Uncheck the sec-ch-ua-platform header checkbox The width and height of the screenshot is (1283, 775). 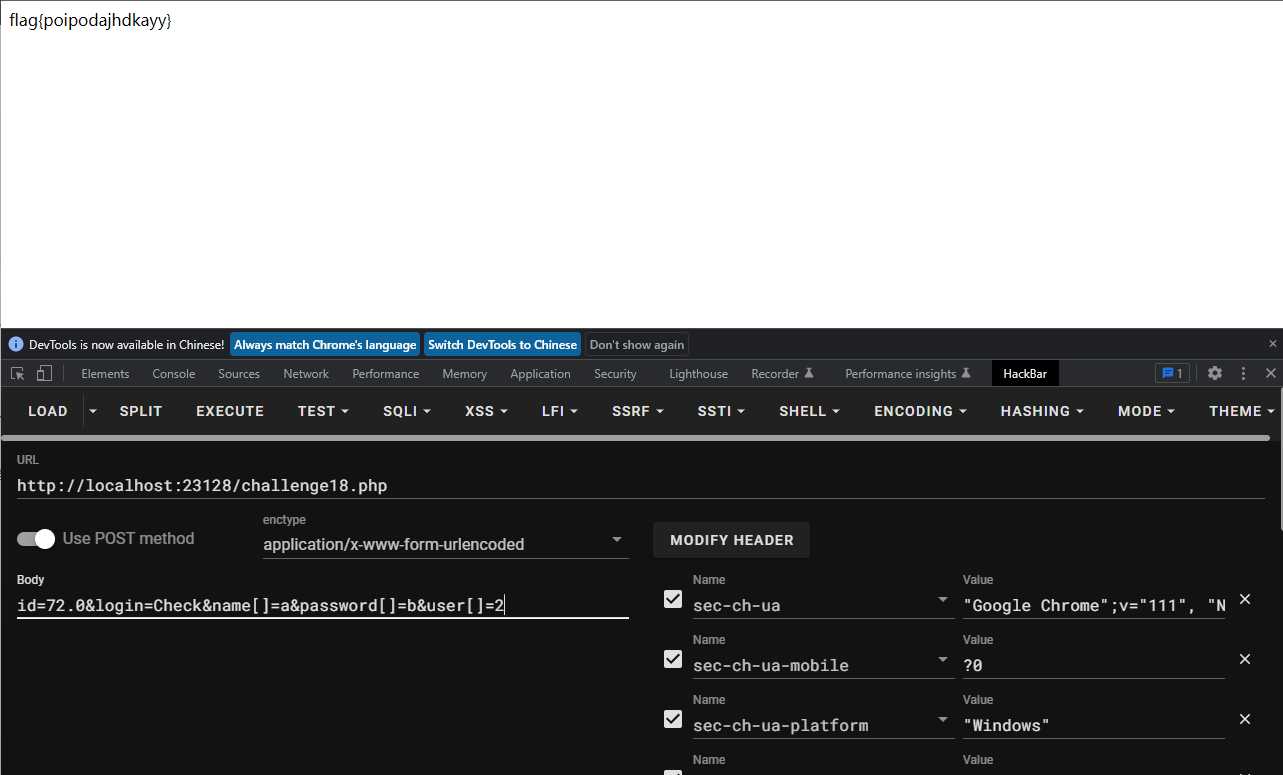(673, 719)
